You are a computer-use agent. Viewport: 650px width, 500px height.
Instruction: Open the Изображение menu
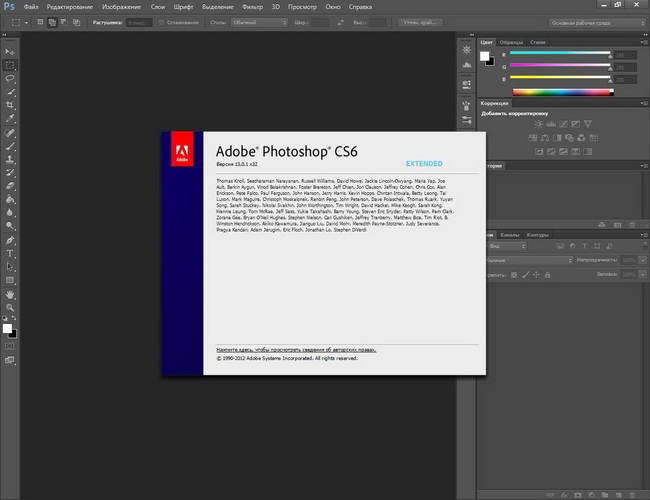coord(121,7)
